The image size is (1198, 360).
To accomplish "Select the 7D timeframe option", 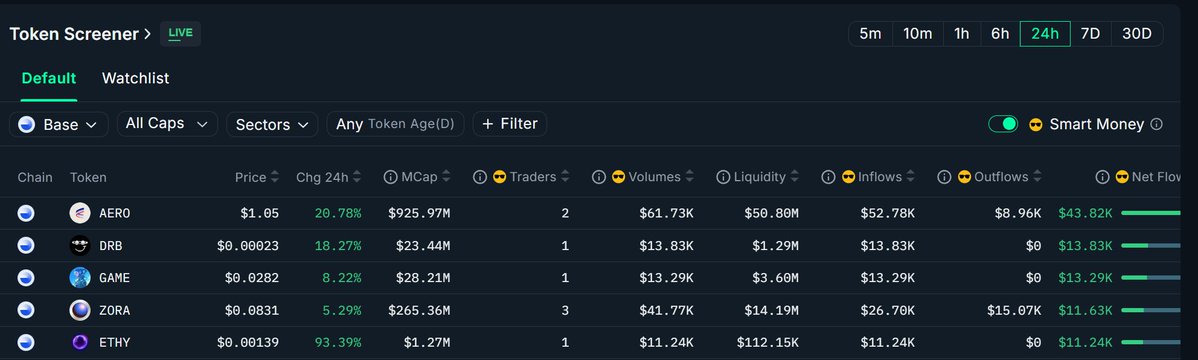I will (x=1090, y=34).
